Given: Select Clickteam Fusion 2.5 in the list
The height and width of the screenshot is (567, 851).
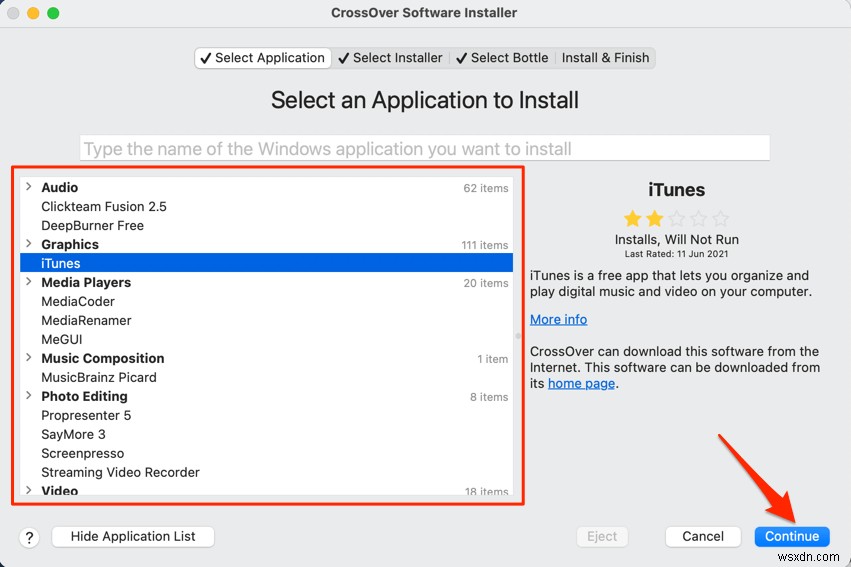Looking at the screenshot, I should [x=266, y=206].
